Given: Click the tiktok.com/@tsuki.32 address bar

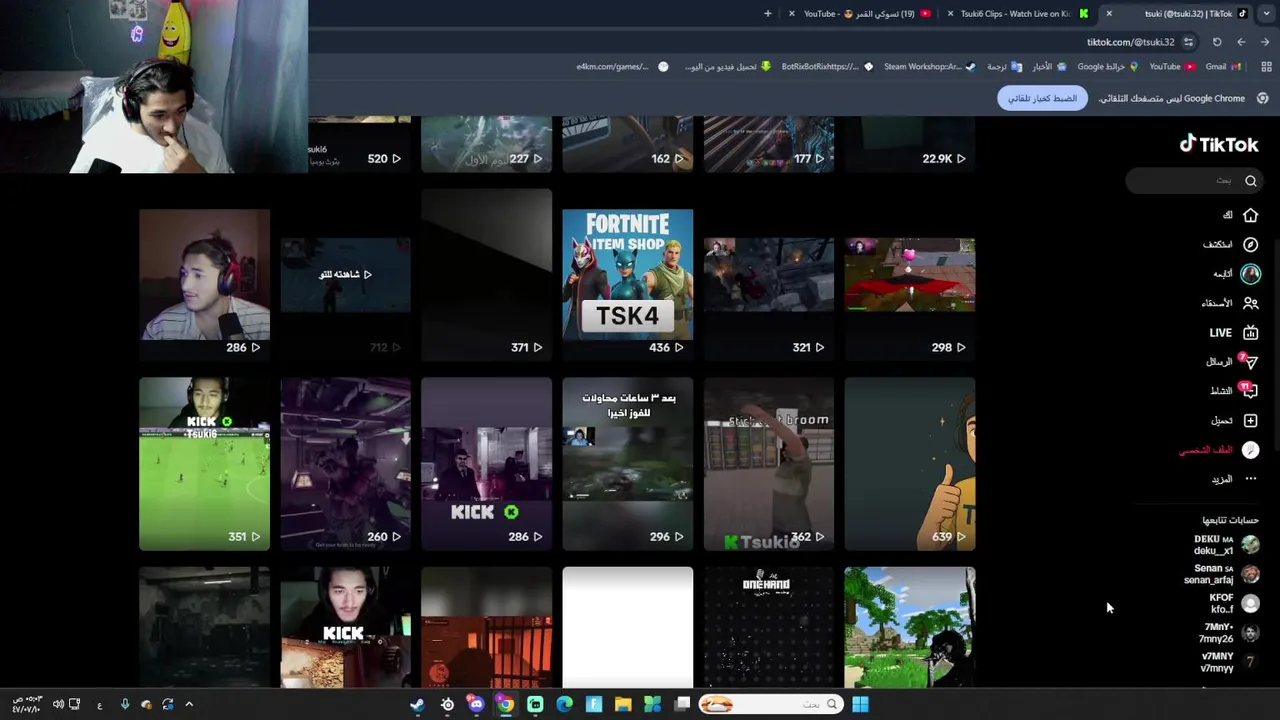Looking at the screenshot, I should tap(1130, 42).
